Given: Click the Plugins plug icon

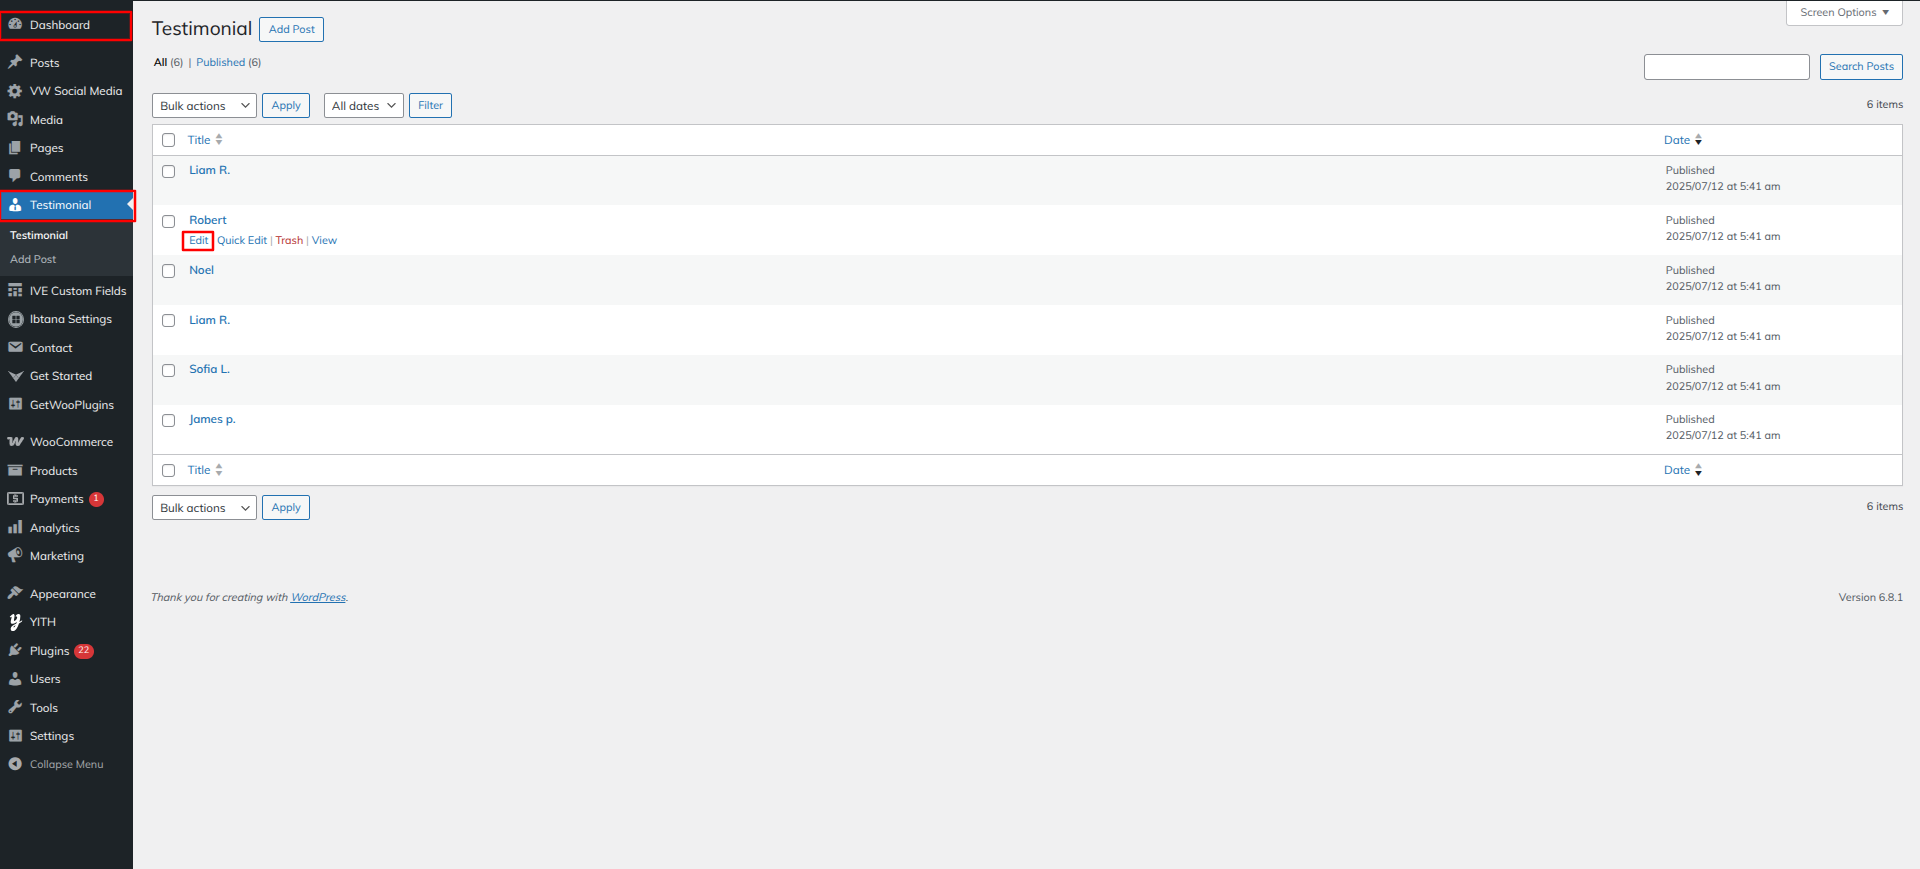Looking at the screenshot, I should (15, 650).
